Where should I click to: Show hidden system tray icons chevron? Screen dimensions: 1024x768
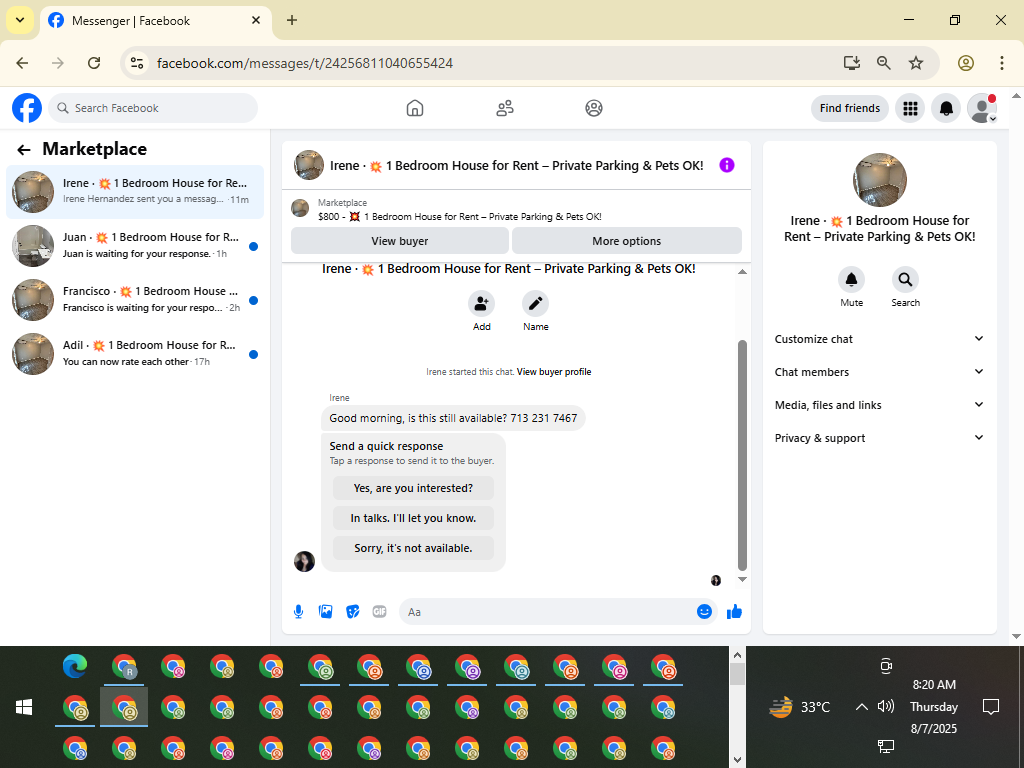pos(861,707)
